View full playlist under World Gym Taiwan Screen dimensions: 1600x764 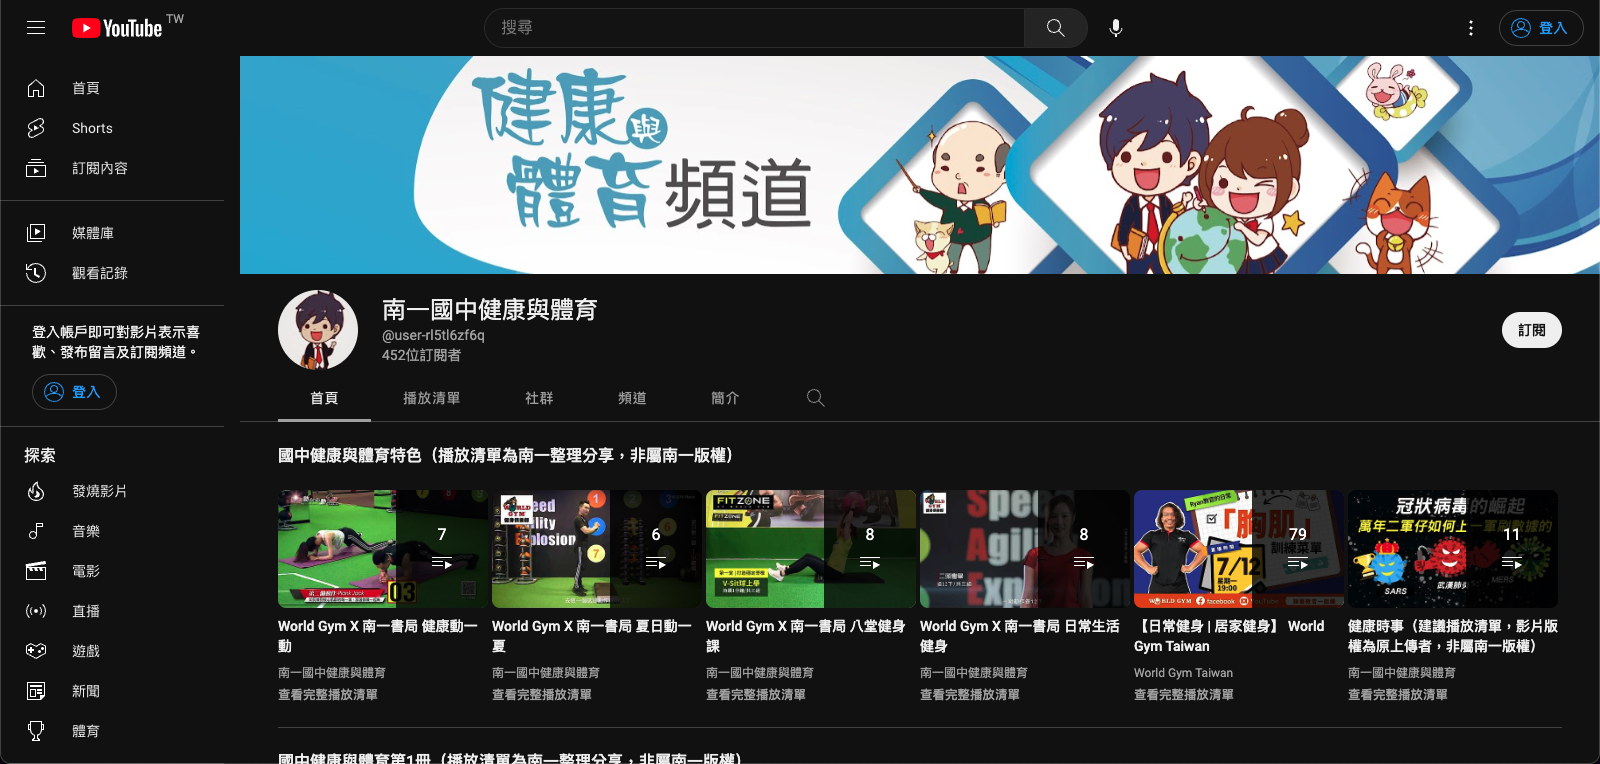1183,694
